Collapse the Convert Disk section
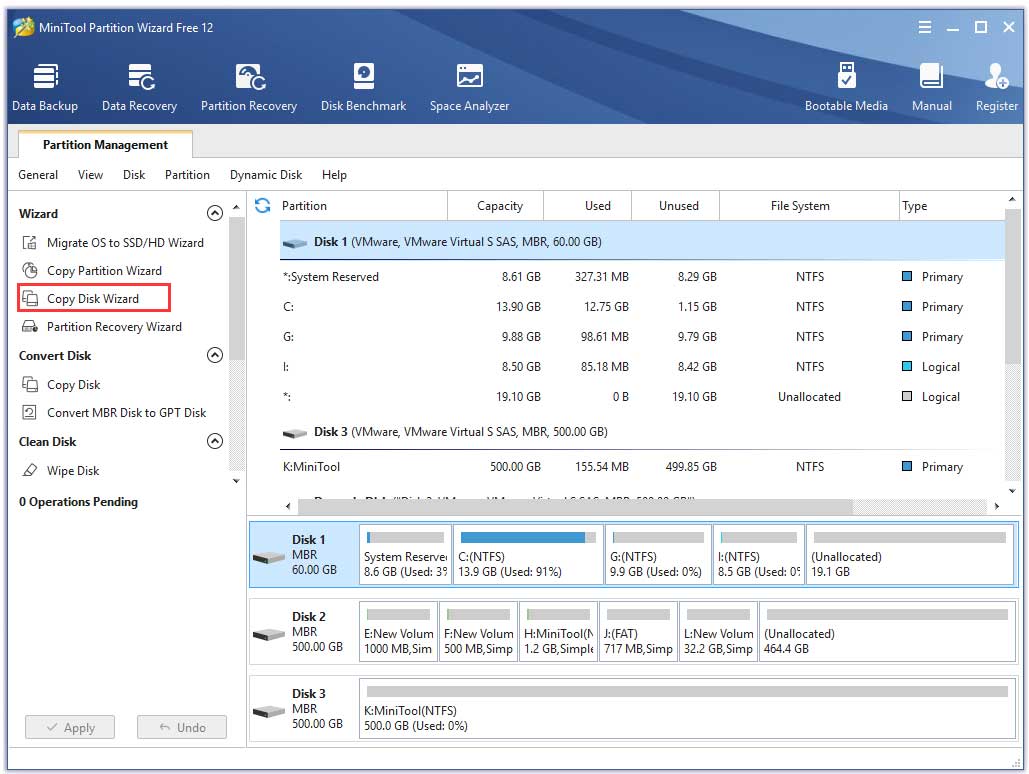 (x=215, y=355)
